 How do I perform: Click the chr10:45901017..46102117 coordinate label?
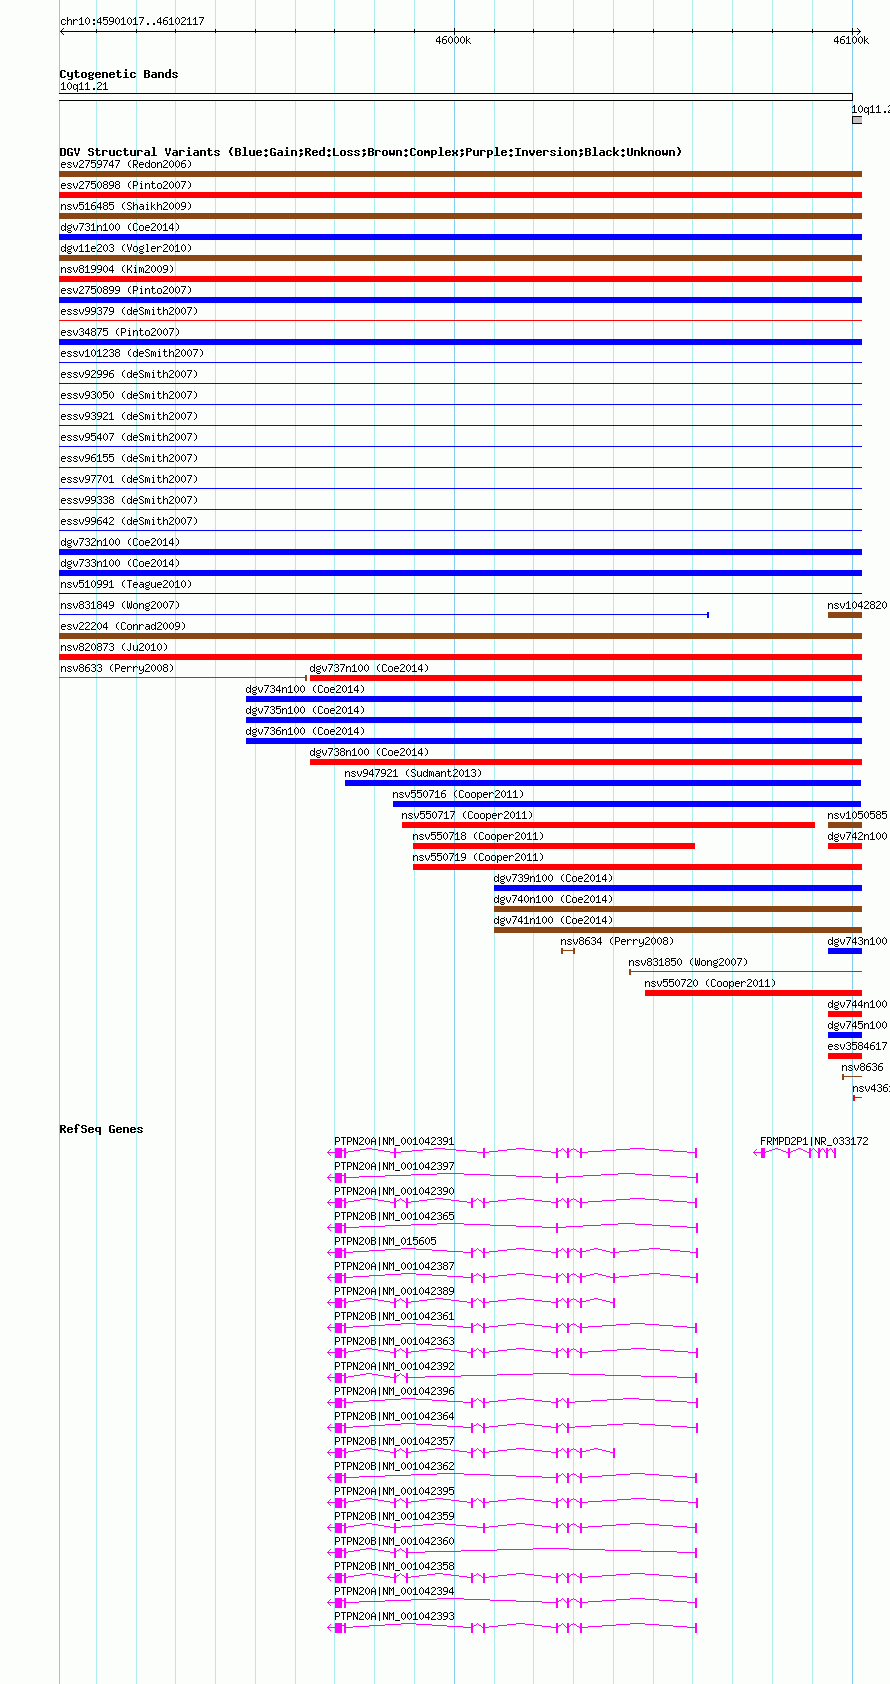pyautogui.click(x=132, y=21)
